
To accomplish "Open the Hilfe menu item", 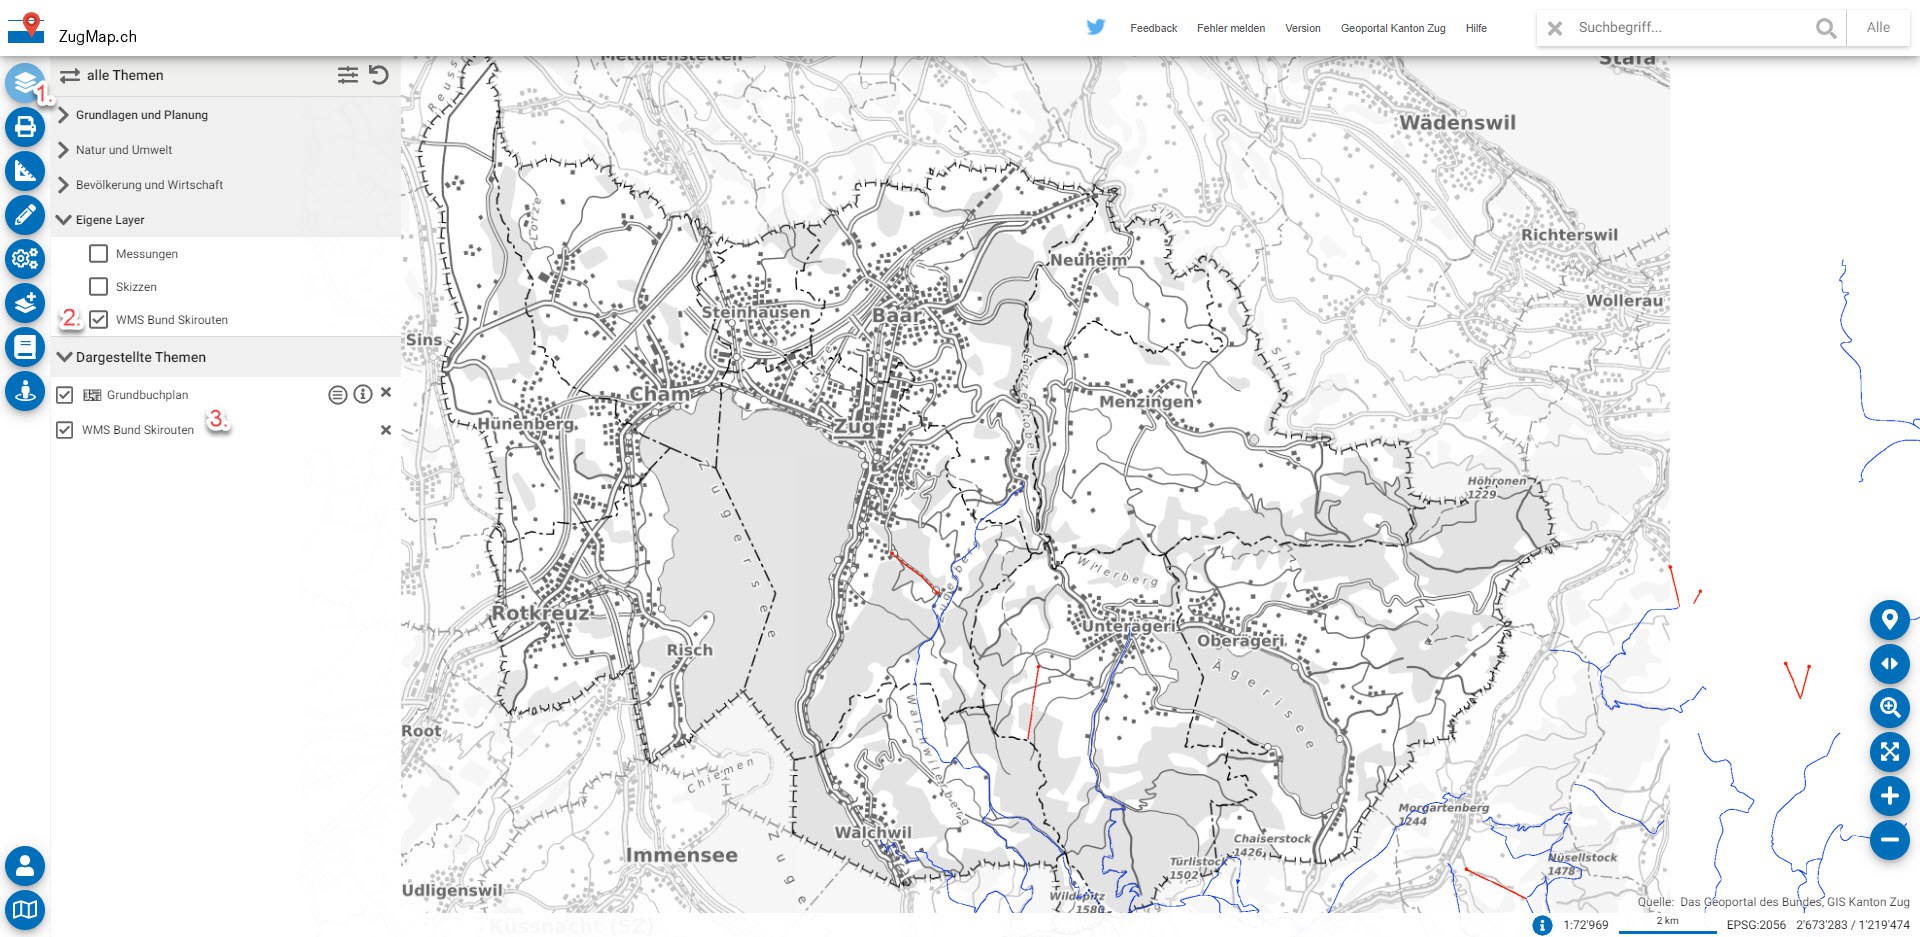I will 1476,28.
